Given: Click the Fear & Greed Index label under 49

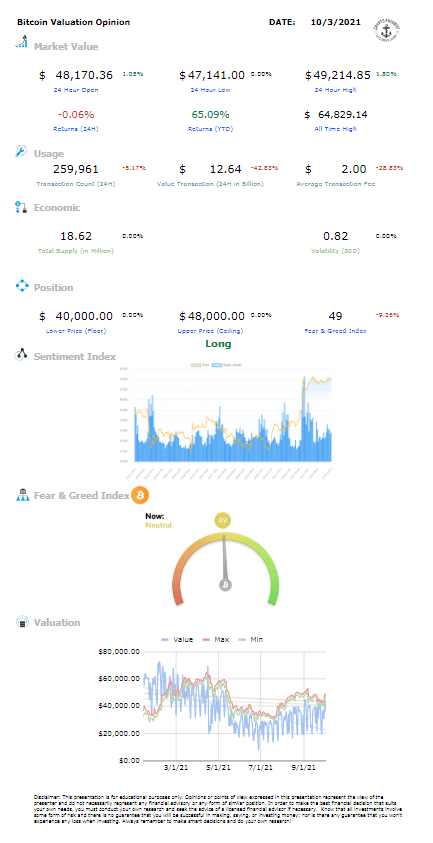Looking at the screenshot, I should point(335,331).
